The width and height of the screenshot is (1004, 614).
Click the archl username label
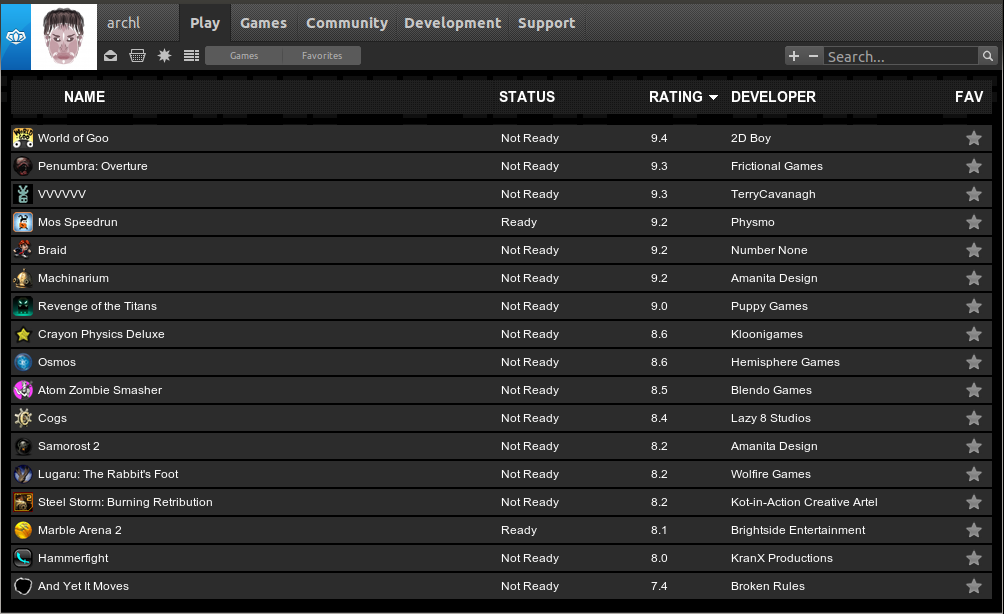pos(123,23)
